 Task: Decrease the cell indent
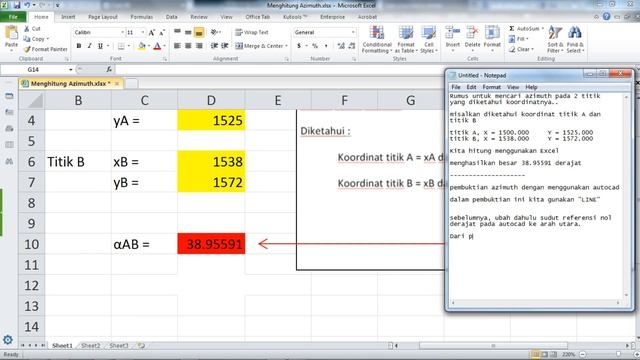214,46
